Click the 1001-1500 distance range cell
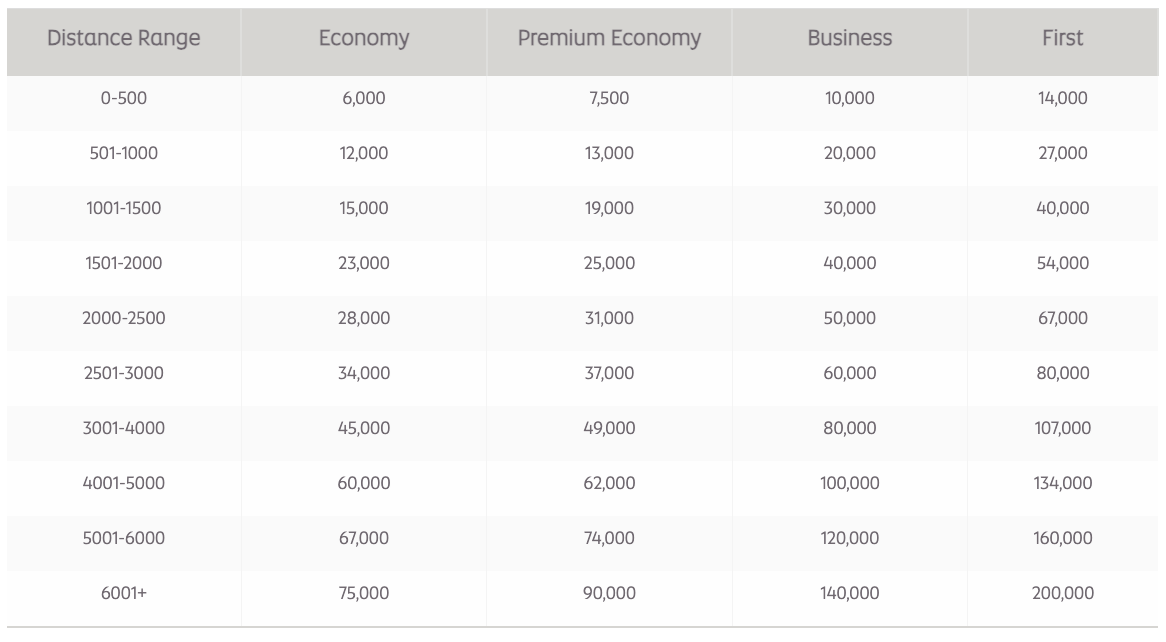This screenshot has height=642, width=1166. pyautogui.click(x=124, y=209)
